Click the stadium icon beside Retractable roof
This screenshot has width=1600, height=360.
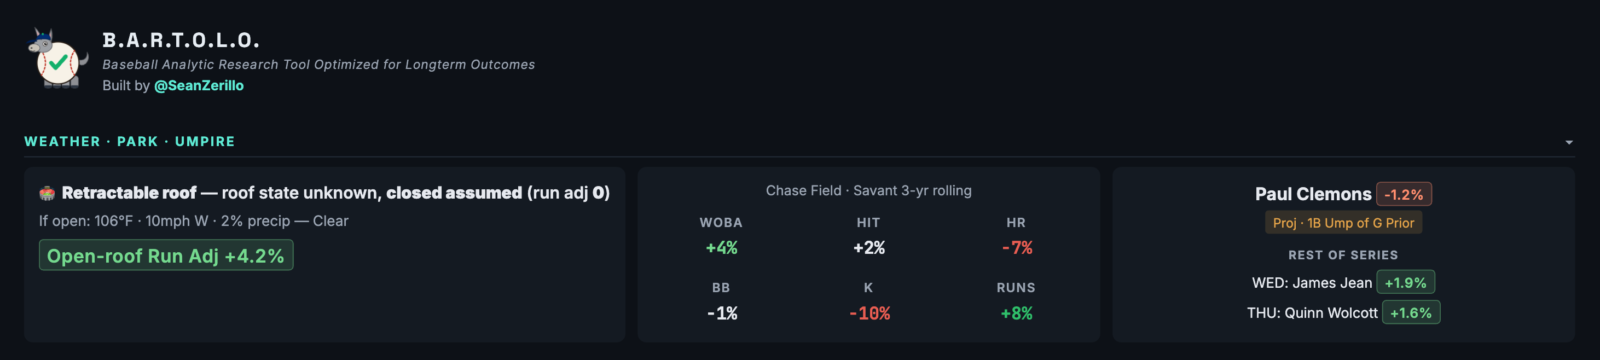tap(47, 193)
